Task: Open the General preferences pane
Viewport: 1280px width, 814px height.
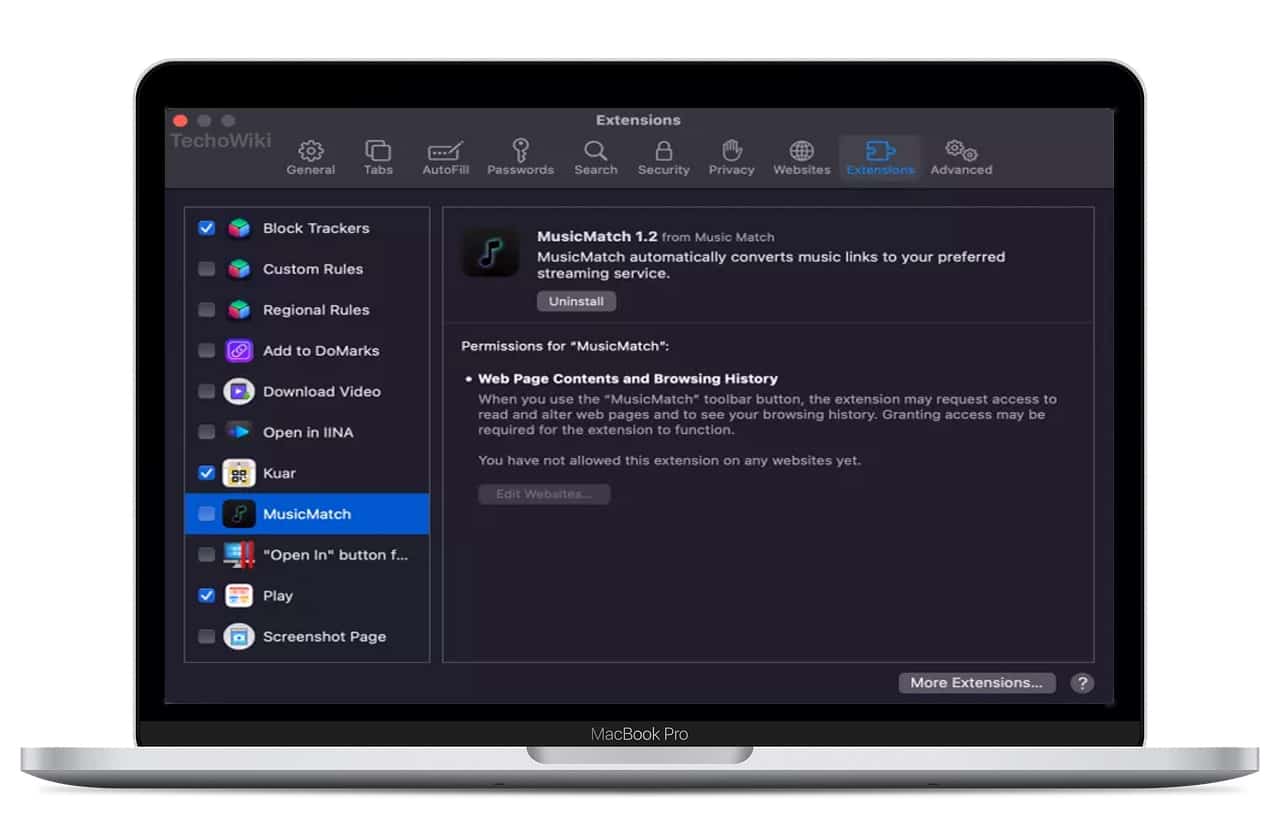Action: point(311,158)
